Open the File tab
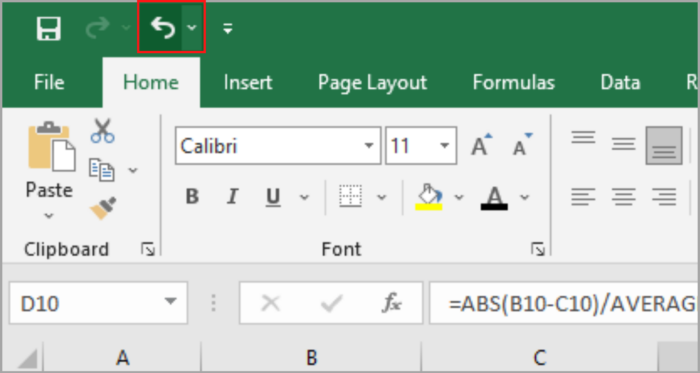 coord(49,83)
